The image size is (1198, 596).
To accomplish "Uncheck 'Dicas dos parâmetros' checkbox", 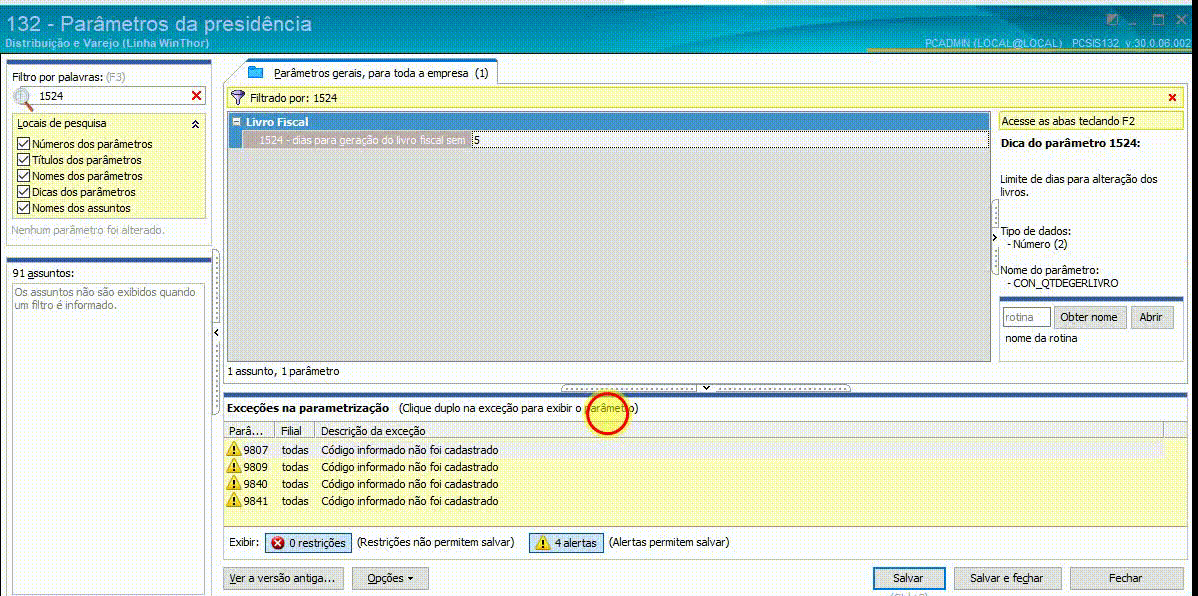I will (x=23, y=192).
